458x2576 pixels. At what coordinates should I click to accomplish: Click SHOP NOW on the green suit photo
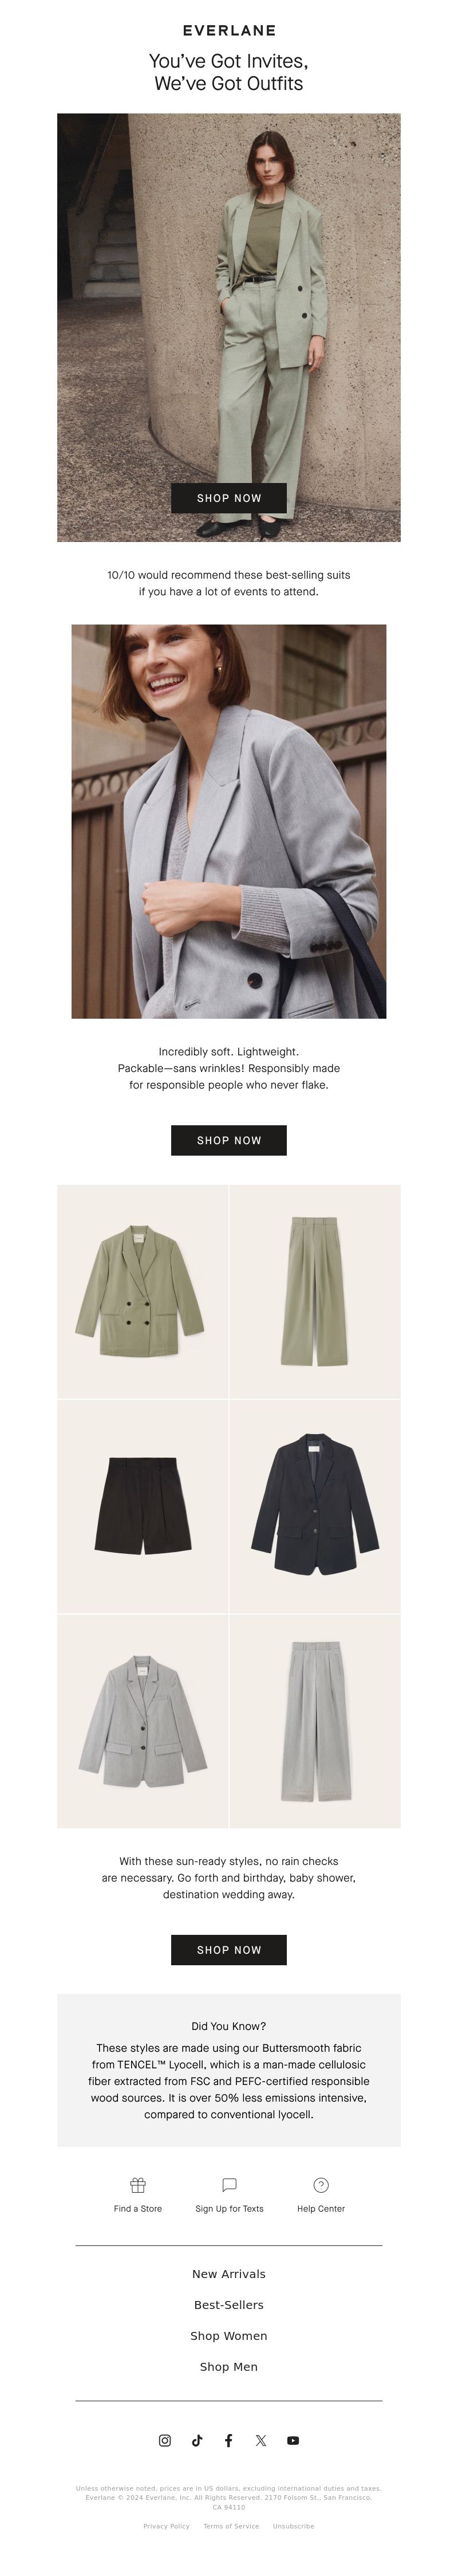pyautogui.click(x=229, y=497)
